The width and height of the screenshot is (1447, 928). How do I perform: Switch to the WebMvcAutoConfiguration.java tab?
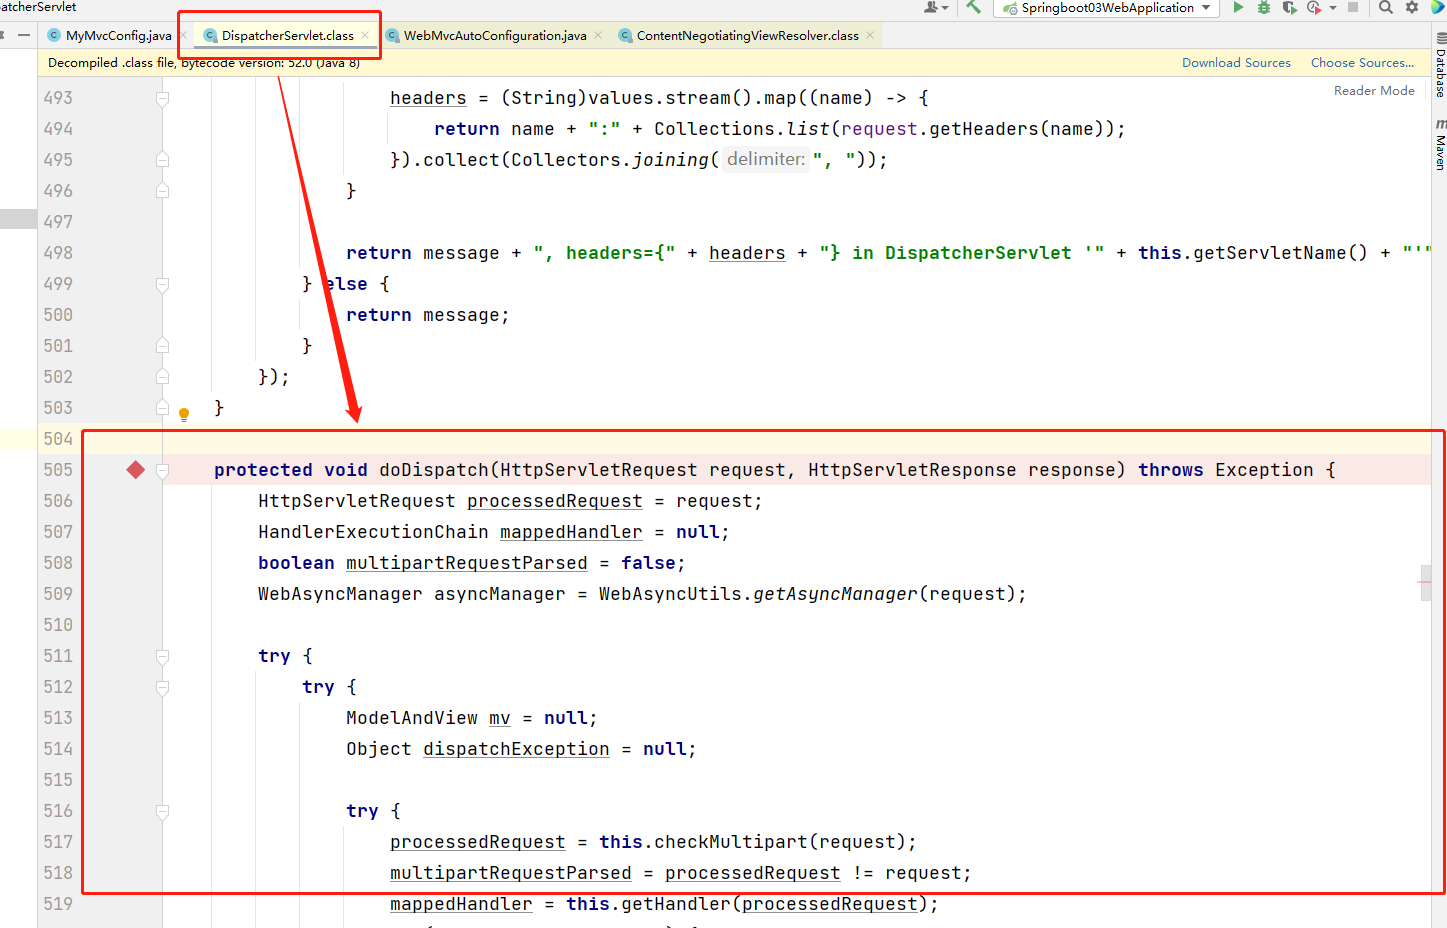(495, 35)
